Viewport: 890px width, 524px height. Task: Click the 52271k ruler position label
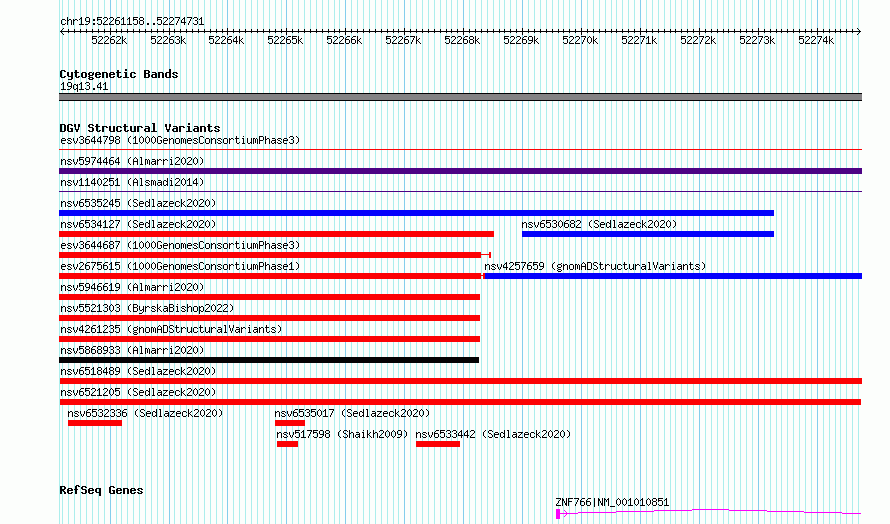point(640,40)
